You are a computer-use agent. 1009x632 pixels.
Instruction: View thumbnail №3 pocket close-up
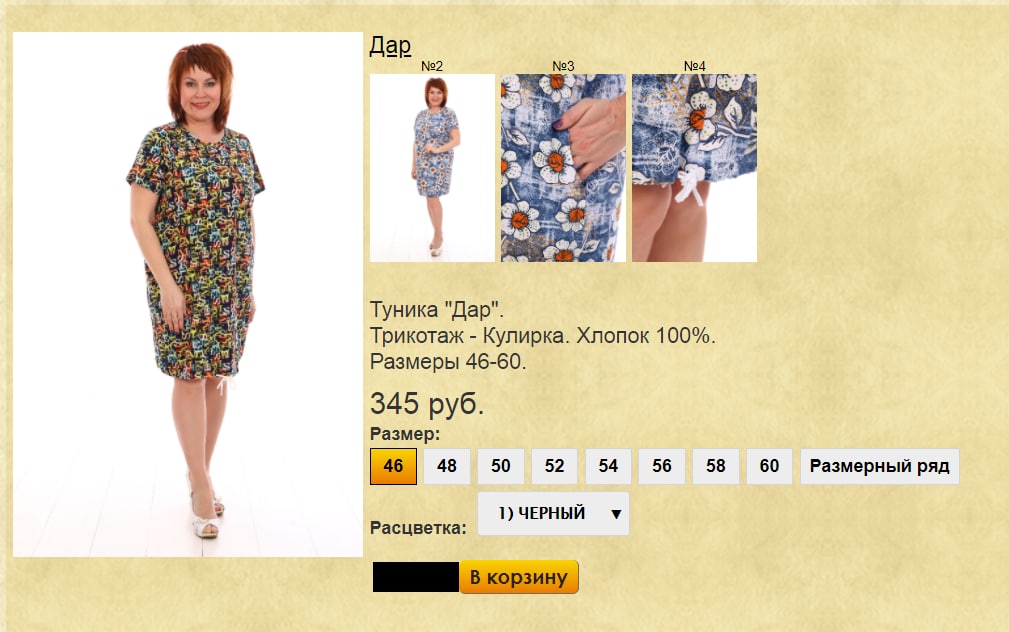click(x=563, y=167)
